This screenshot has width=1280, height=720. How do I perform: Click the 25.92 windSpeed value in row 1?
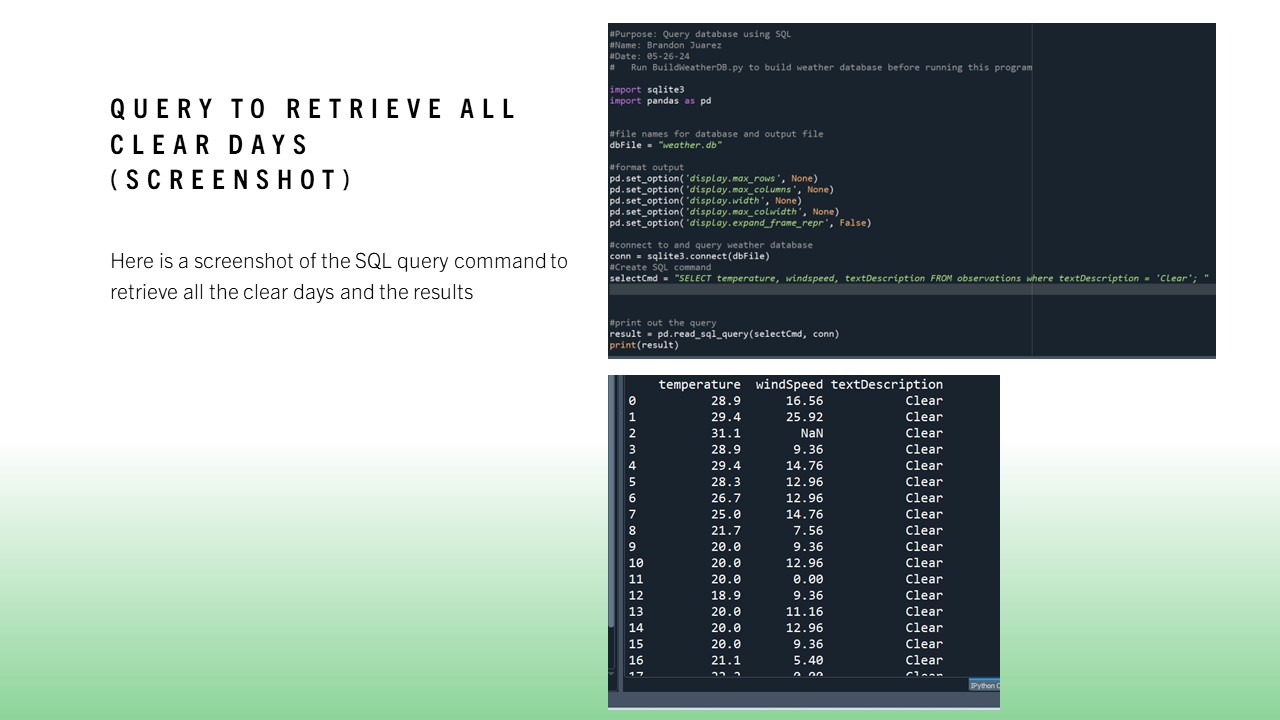[x=804, y=417]
